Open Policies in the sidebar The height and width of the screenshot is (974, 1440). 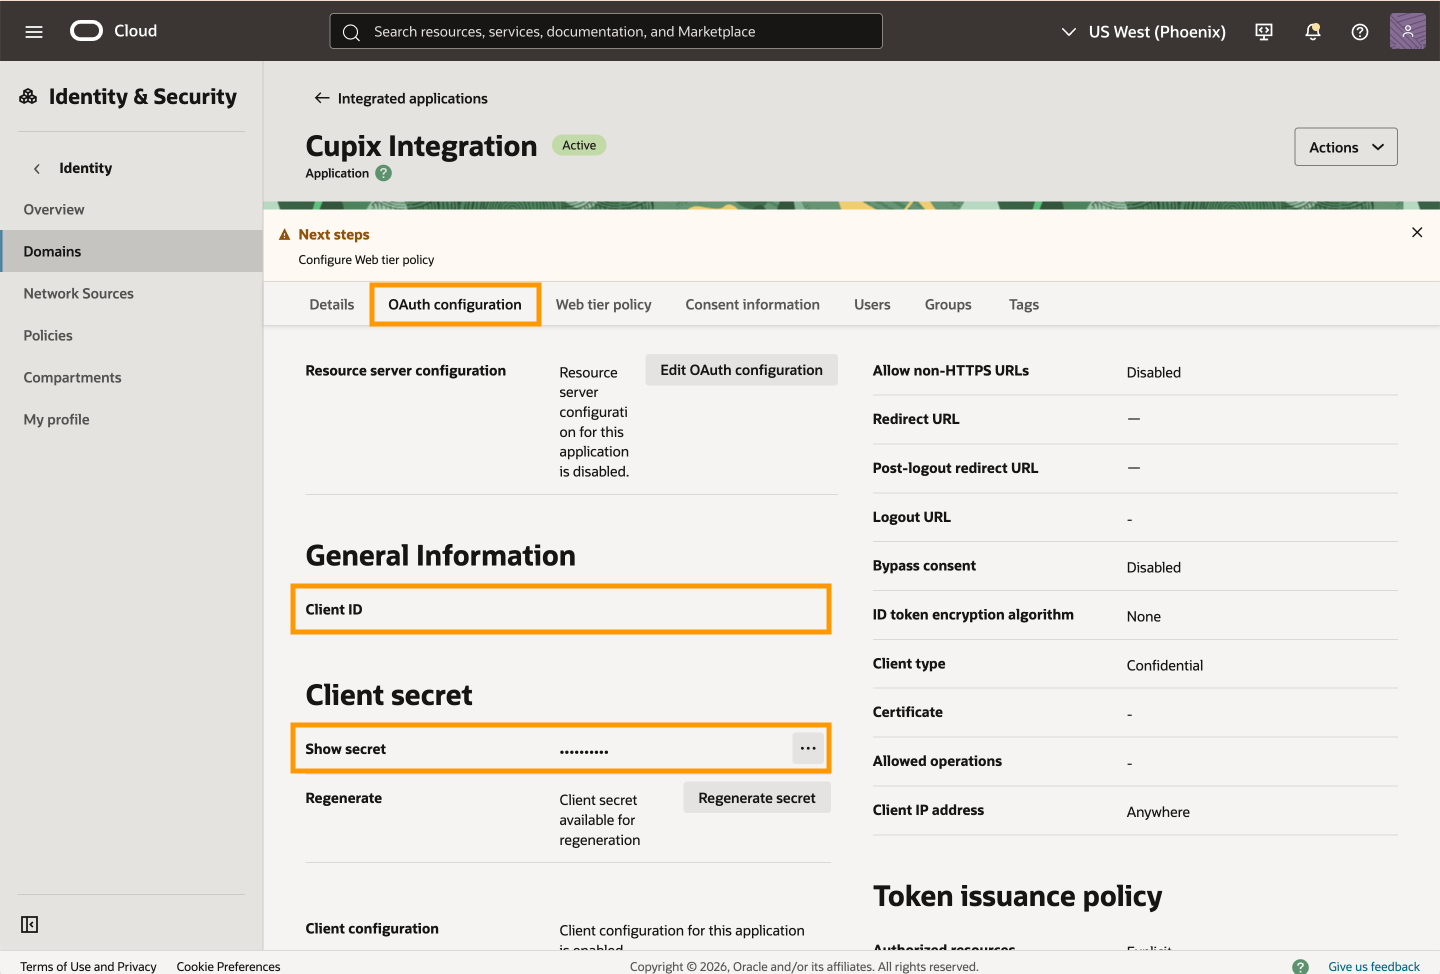pyautogui.click(x=48, y=335)
